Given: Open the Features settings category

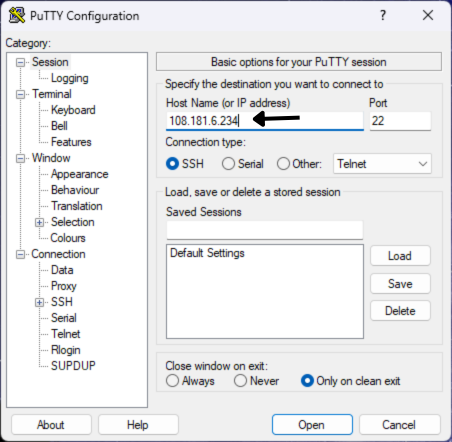Looking at the screenshot, I should [x=71, y=142].
